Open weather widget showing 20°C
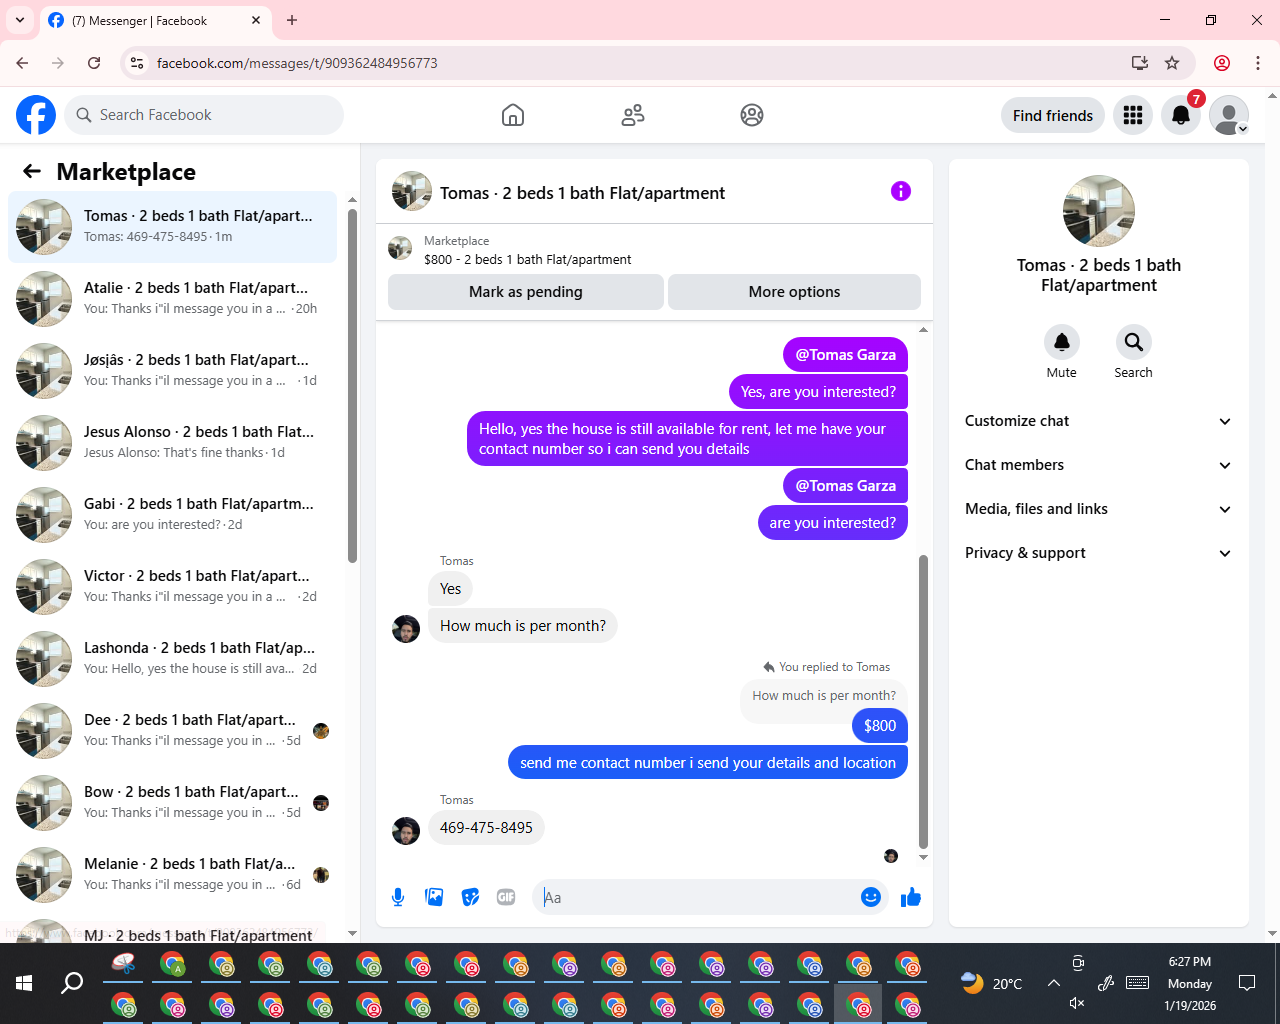The width and height of the screenshot is (1280, 1024). click(990, 983)
